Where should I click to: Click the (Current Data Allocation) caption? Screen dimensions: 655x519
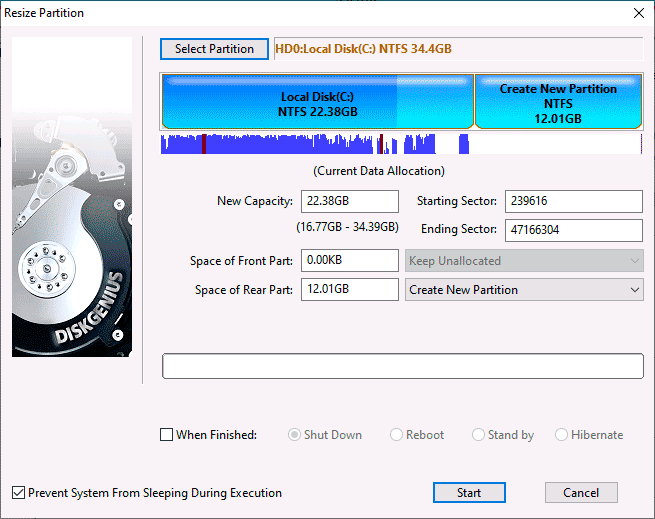pyautogui.click(x=379, y=171)
